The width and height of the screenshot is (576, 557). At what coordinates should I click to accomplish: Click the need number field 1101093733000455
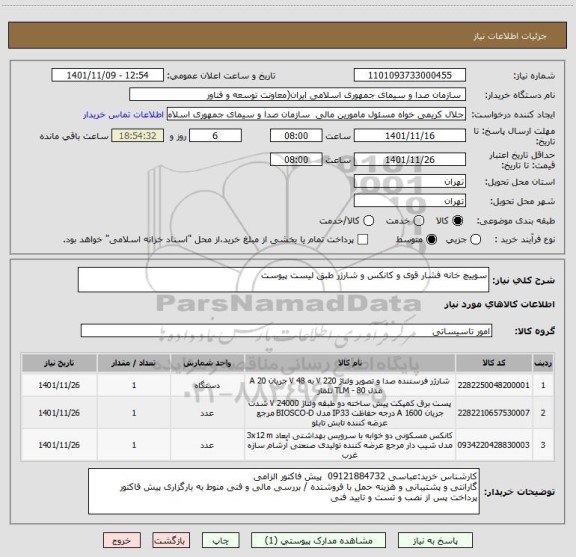[410, 75]
